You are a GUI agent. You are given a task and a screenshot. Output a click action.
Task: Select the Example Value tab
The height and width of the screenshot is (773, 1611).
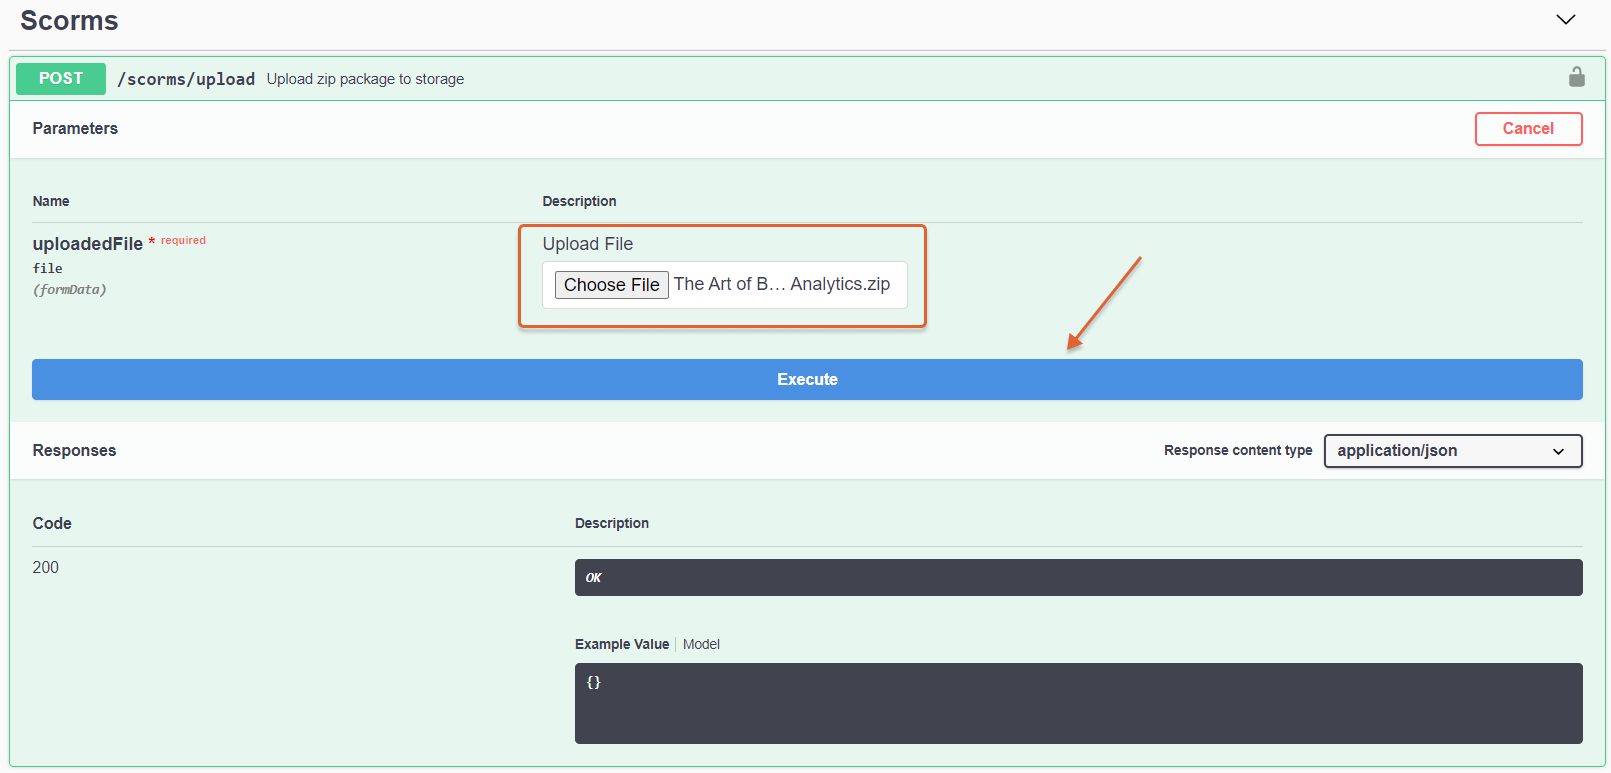coord(621,644)
